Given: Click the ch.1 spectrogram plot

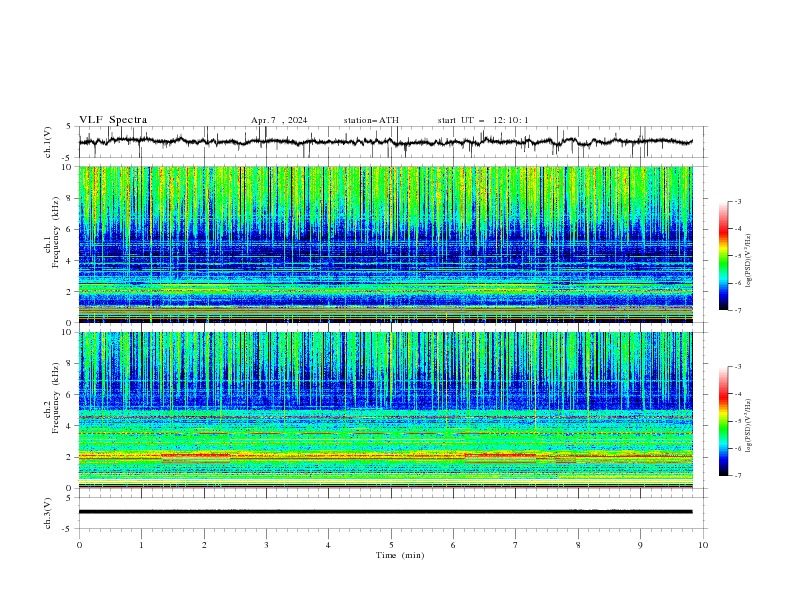Looking at the screenshot, I should (386, 244).
